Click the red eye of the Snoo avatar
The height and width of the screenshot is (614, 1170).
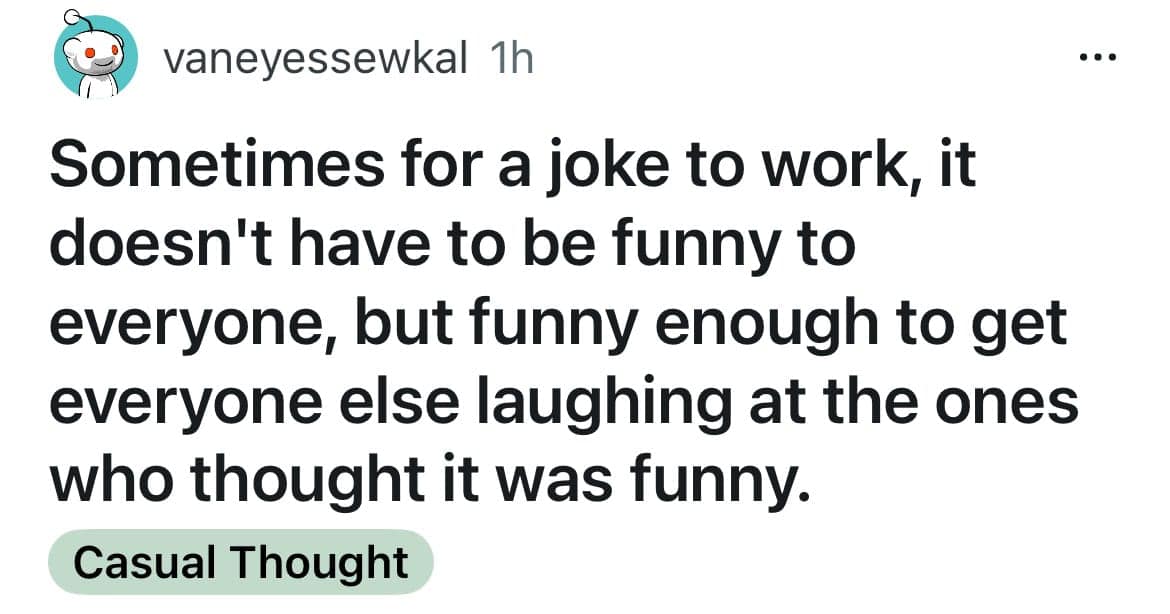[89, 51]
